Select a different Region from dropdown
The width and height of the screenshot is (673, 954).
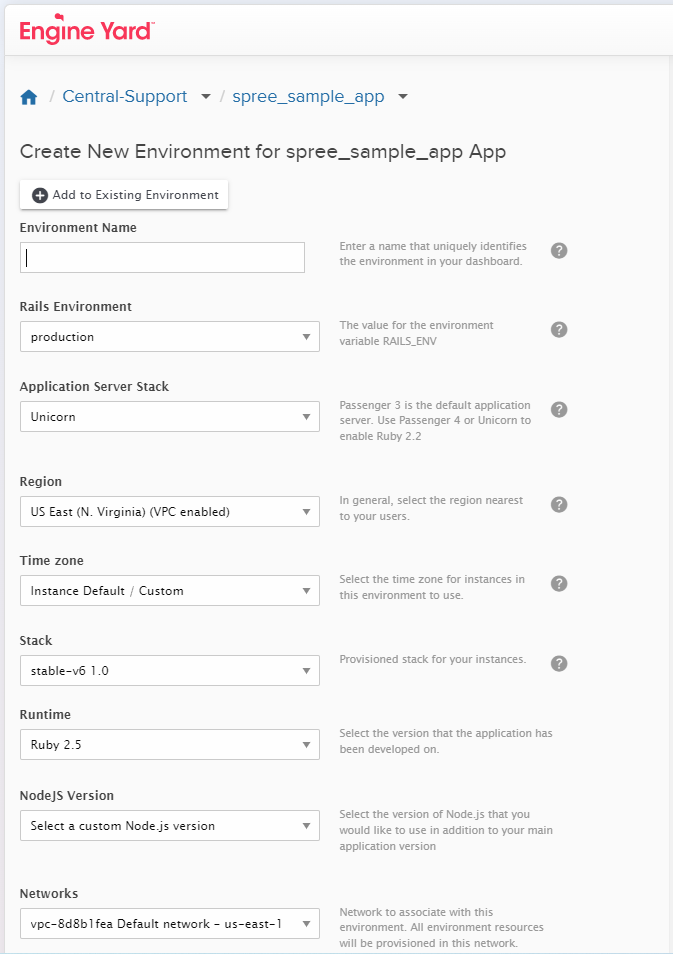click(x=169, y=512)
